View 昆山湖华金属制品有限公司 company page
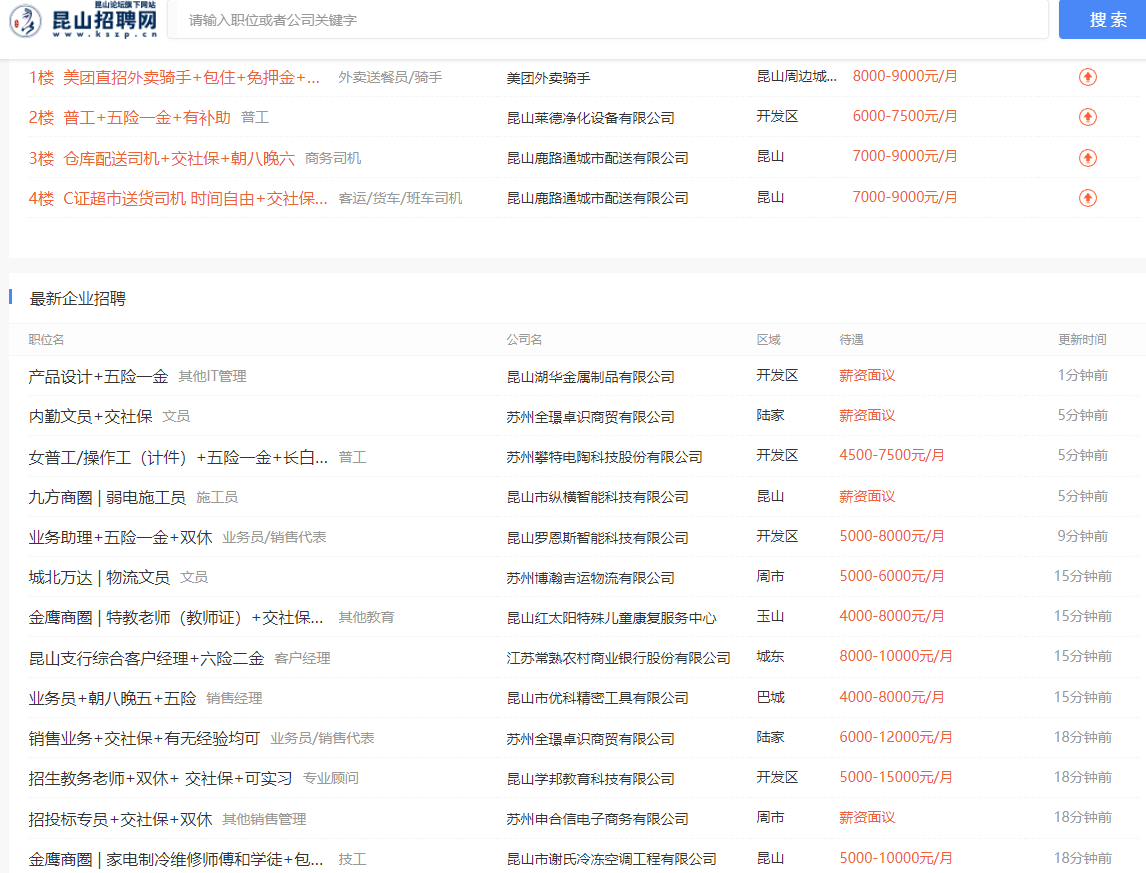This screenshot has width=1146, height=873. (x=588, y=376)
